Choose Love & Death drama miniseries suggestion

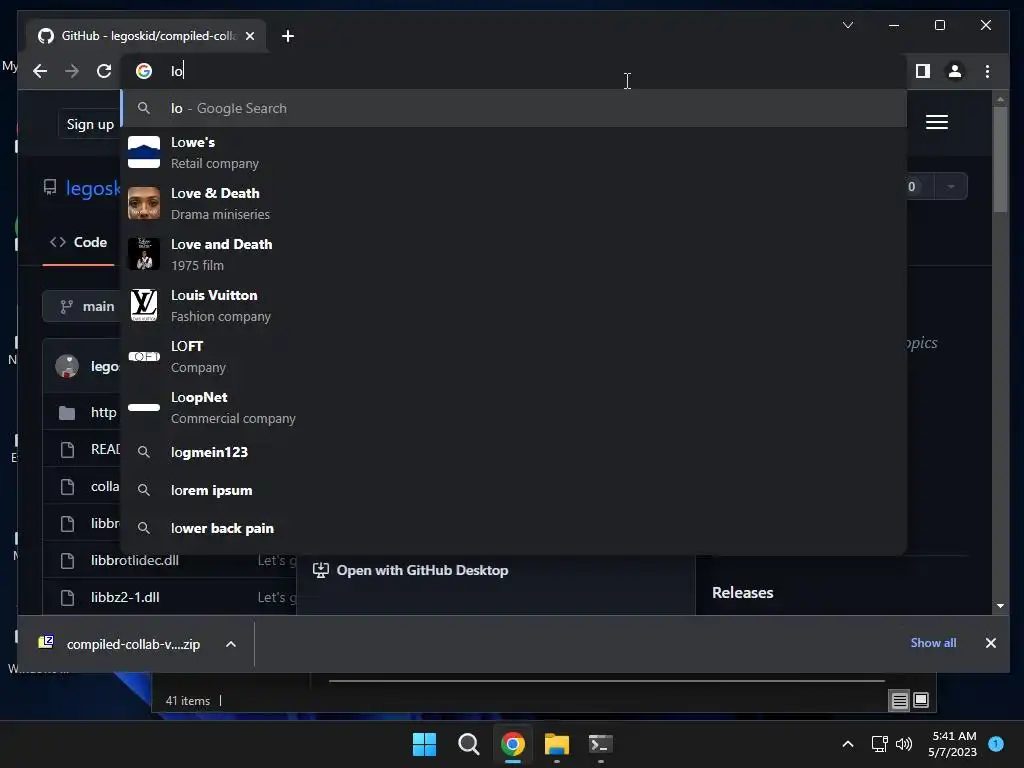[514, 203]
